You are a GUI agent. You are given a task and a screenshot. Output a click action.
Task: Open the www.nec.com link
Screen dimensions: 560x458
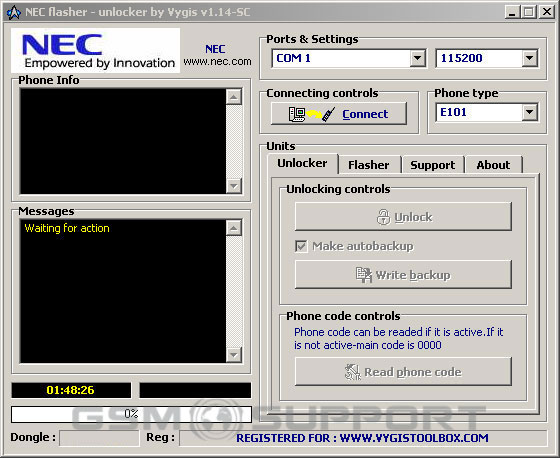point(217,61)
